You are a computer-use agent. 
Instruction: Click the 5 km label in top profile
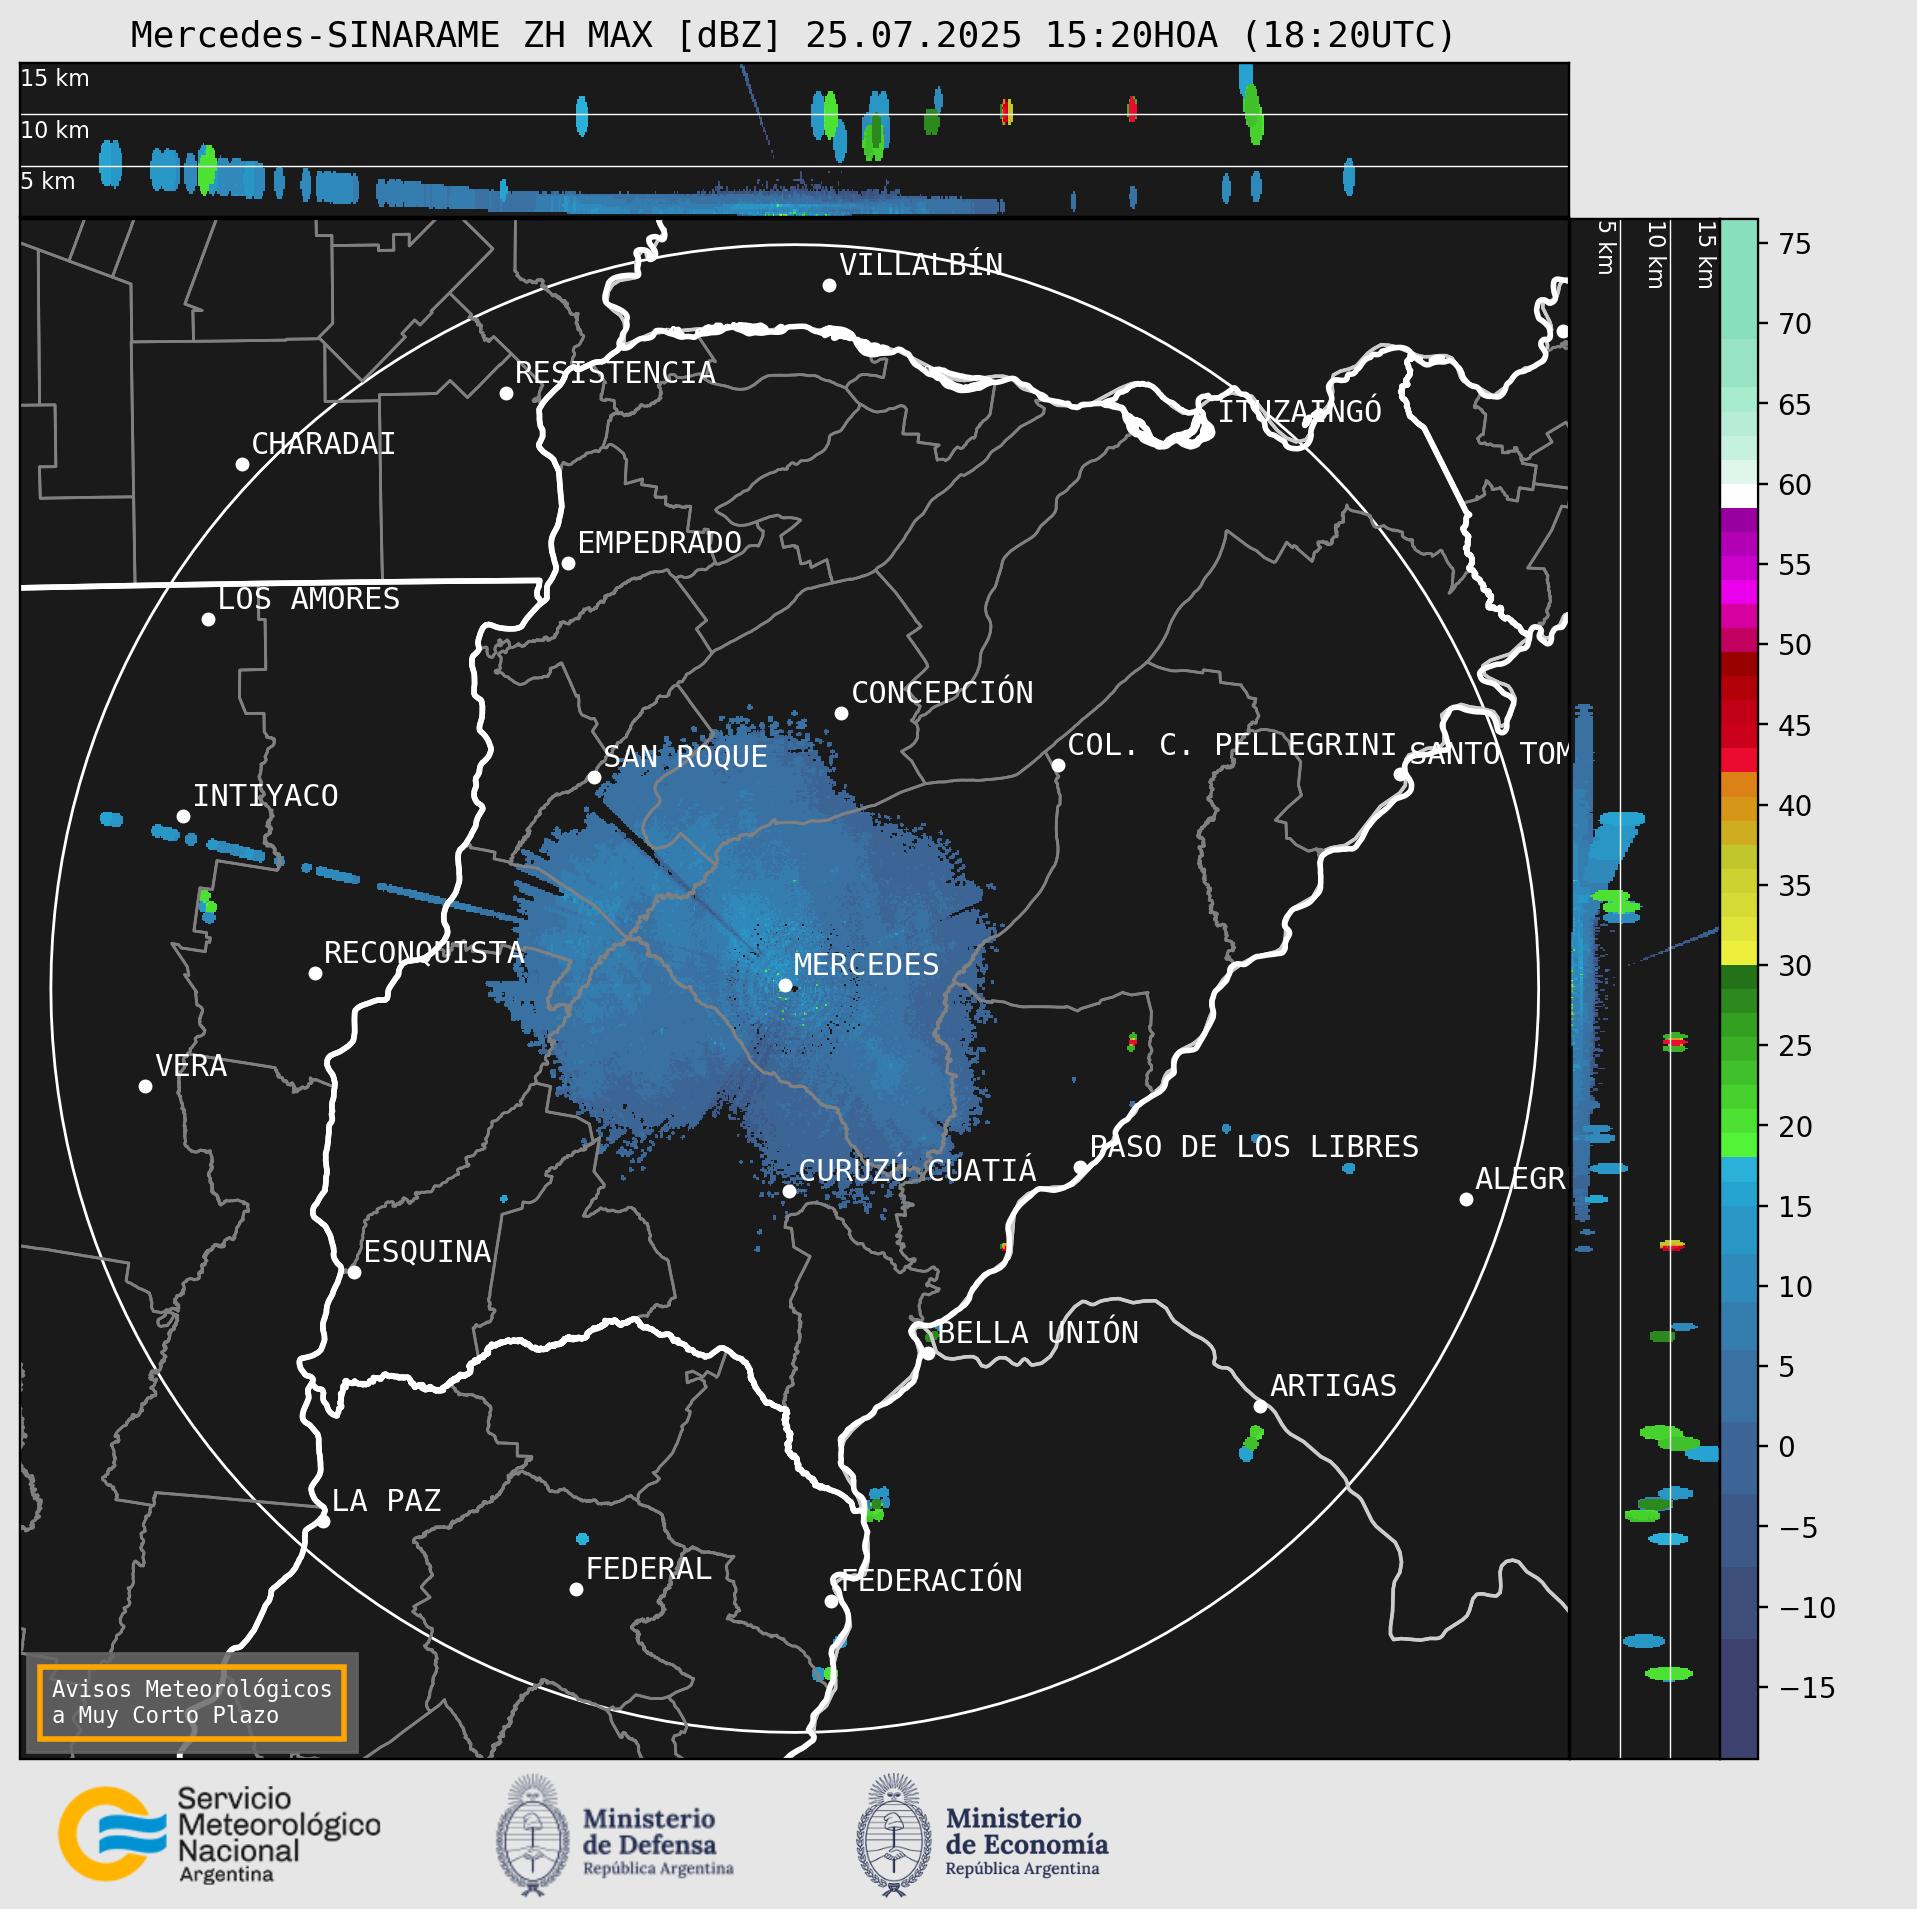tap(48, 181)
